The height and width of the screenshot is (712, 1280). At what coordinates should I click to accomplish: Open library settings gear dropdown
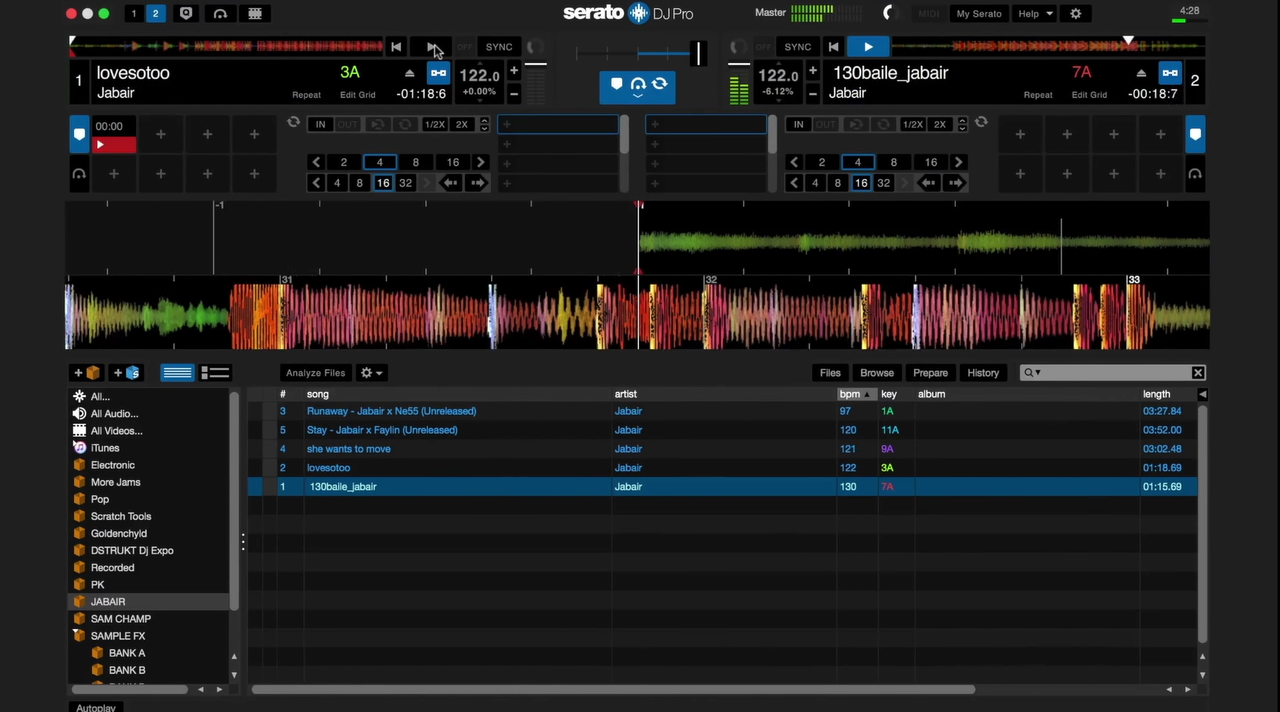click(371, 373)
